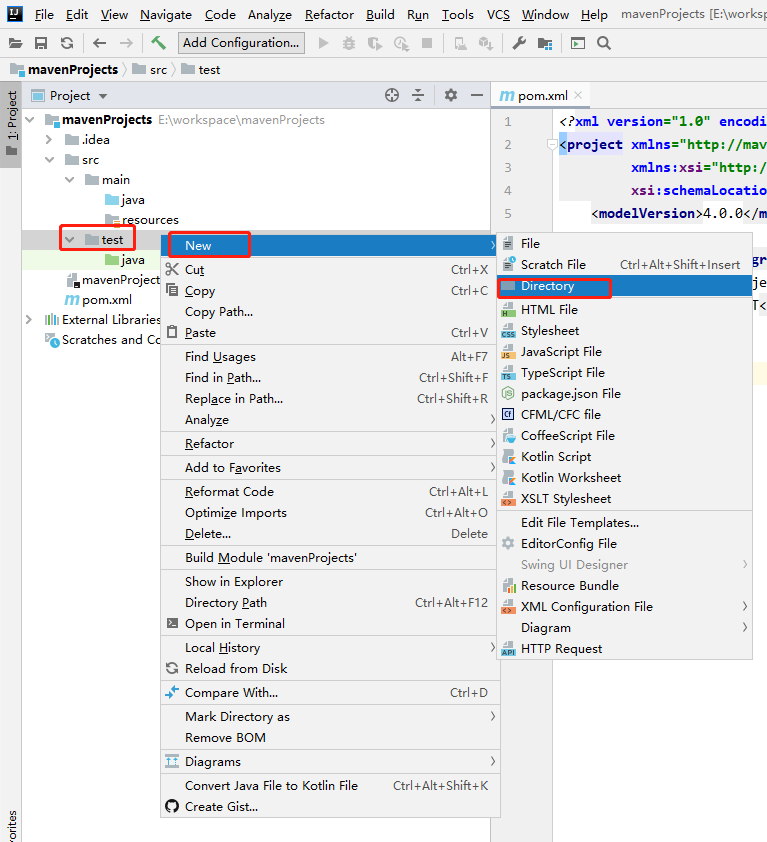Image resolution: width=767 pixels, height=842 pixels.
Task: Expand the .idea folder
Action: (x=49, y=140)
